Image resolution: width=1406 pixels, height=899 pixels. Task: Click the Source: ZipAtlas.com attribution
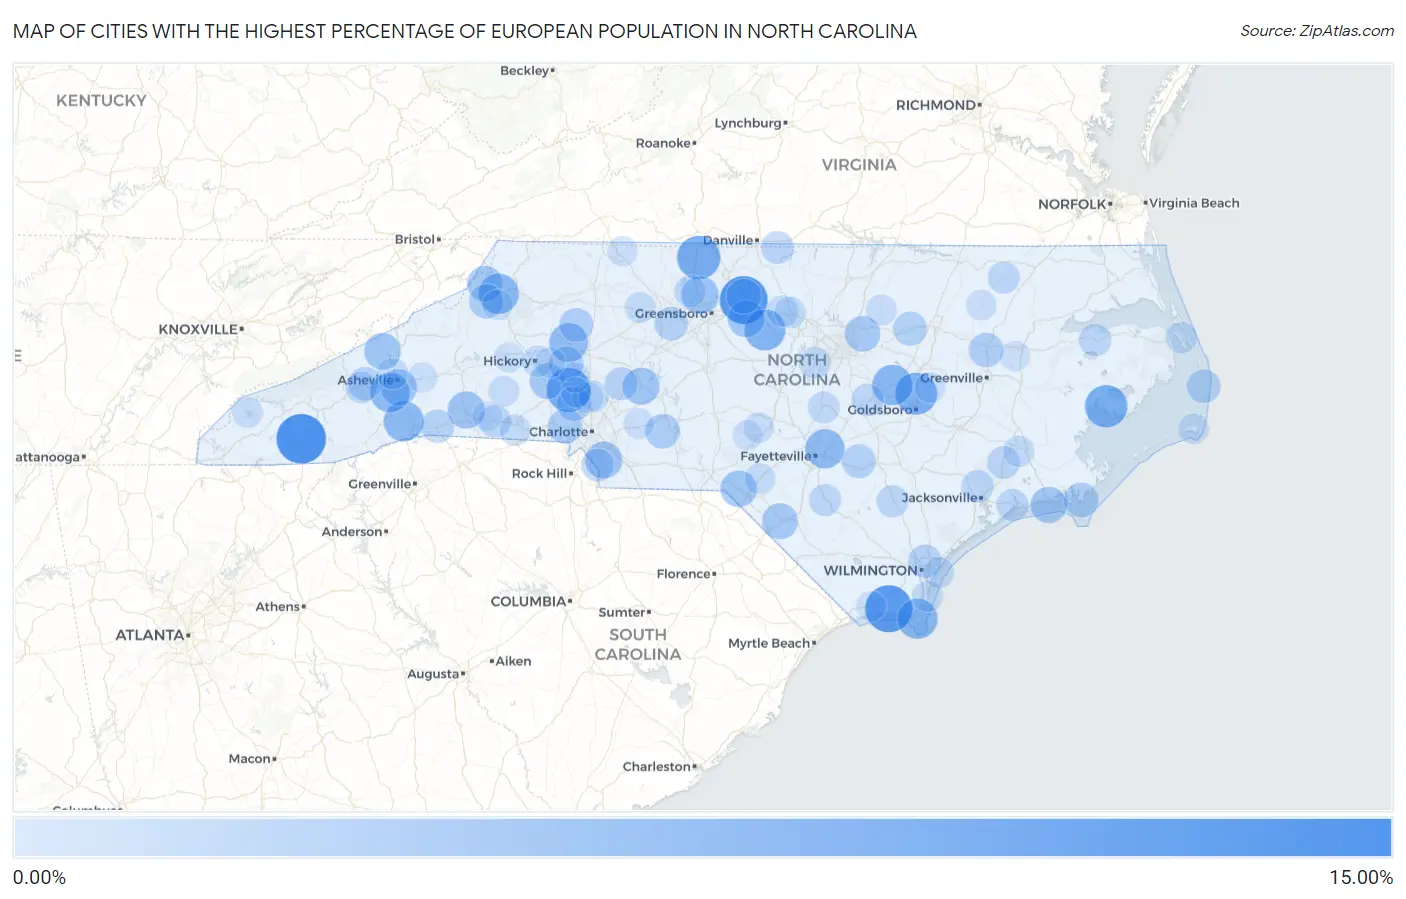tap(1316, 31)
